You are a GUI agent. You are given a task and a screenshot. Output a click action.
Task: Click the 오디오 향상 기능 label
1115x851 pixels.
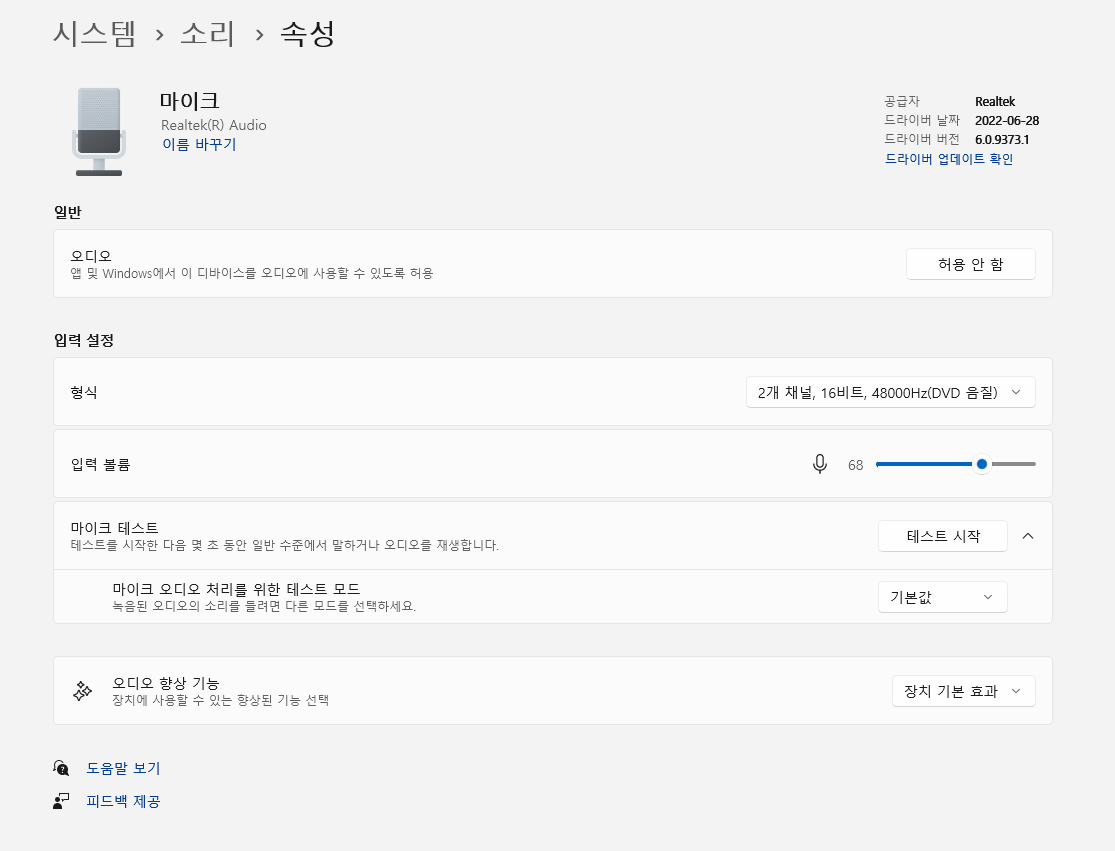pos(166,683)
